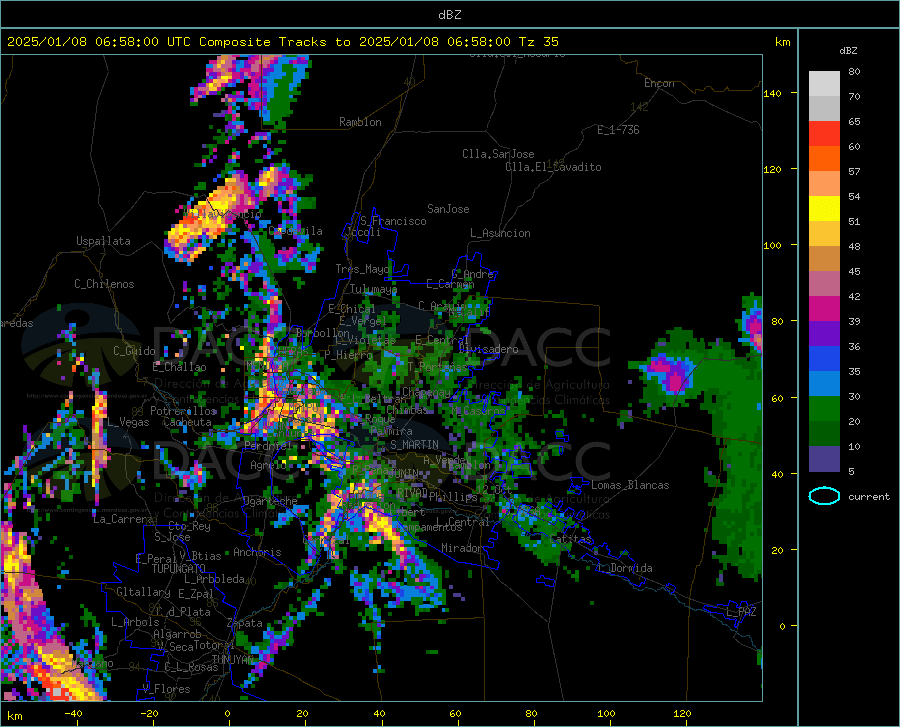Click the 60 dBZ orange legend swatch
The width and height of the screenshot is (900, 727).
[824, 159]
